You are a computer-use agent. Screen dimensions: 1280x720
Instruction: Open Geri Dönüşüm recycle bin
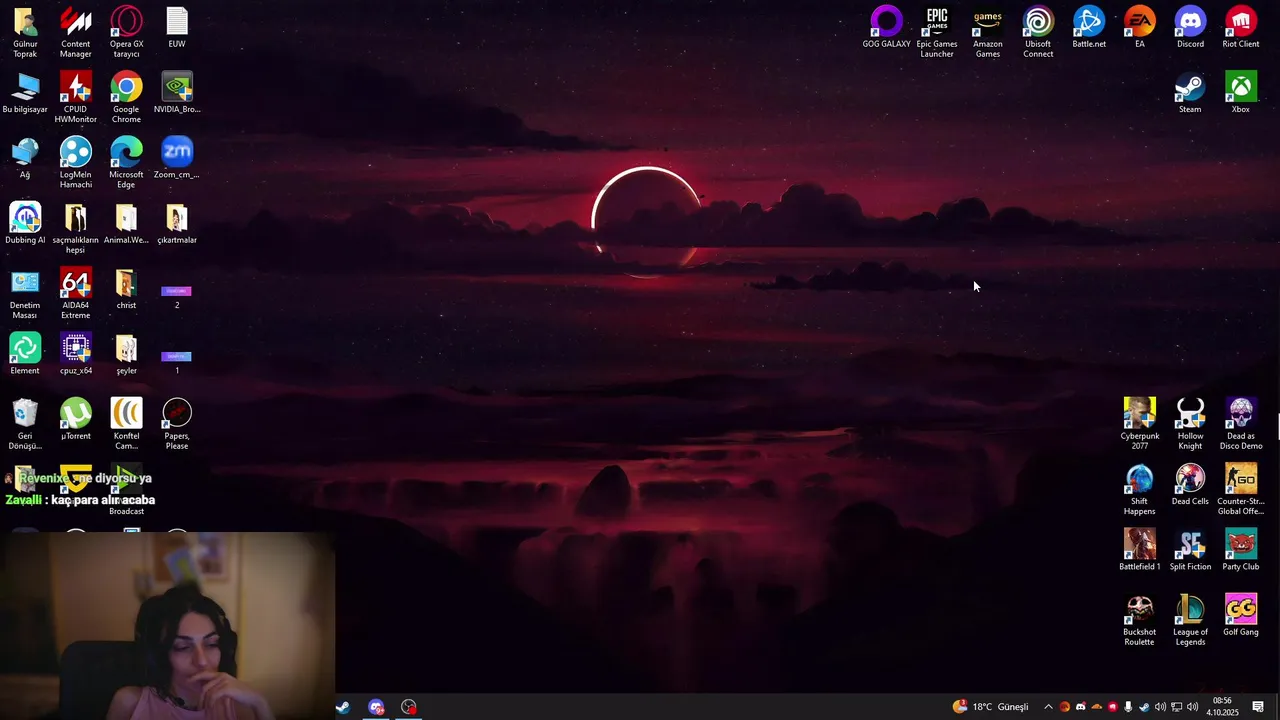point(25,424)
